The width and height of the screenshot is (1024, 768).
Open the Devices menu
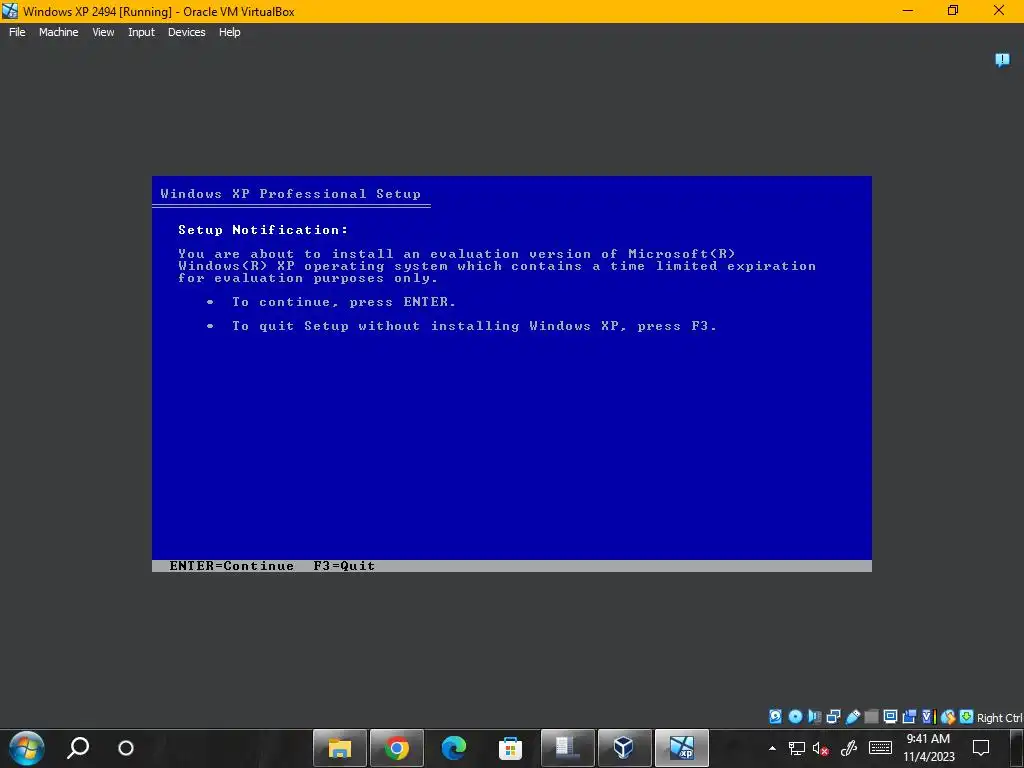(x=187, y=32)
